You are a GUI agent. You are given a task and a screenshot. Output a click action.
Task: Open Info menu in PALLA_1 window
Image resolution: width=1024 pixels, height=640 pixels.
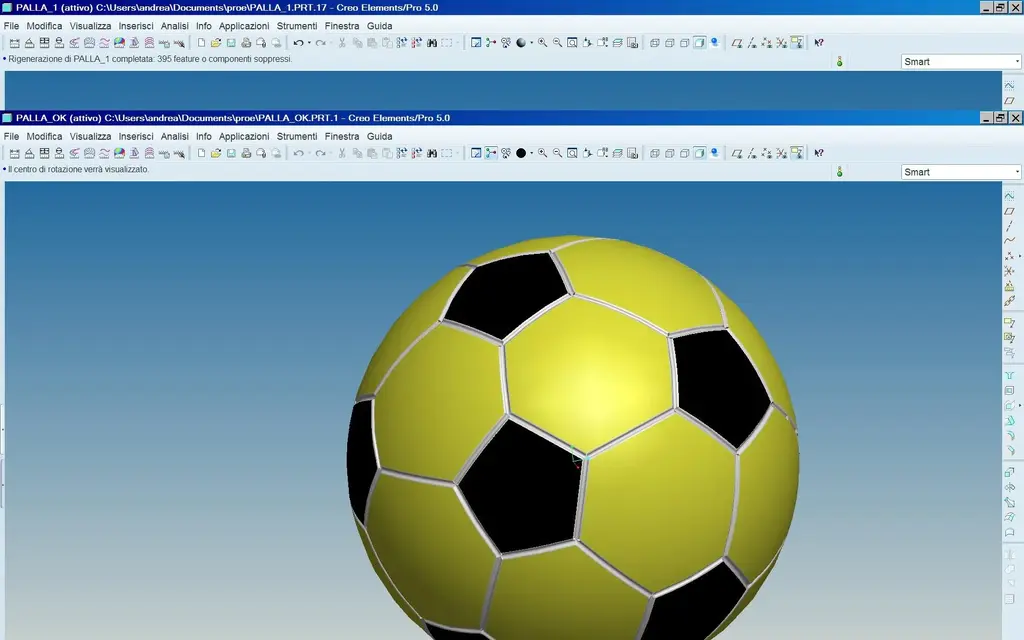(204, 26)
